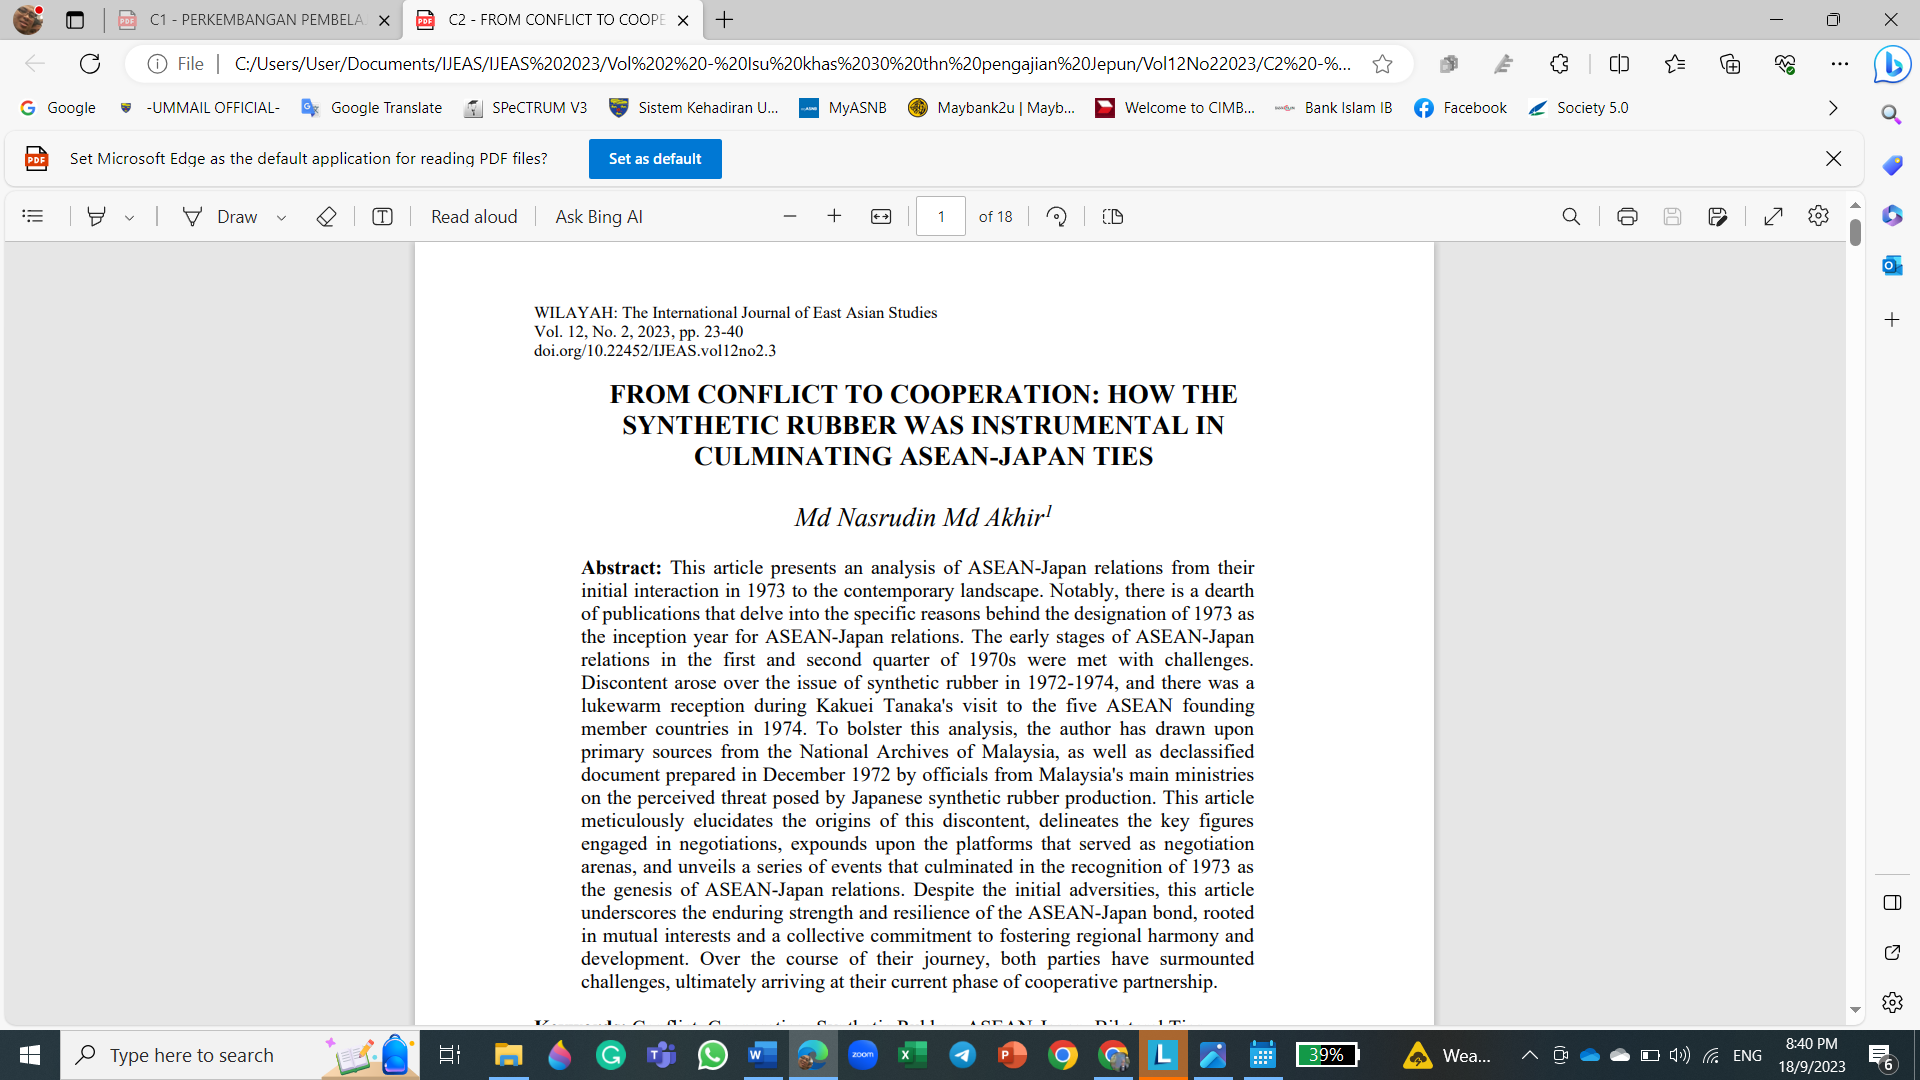This screenshot has height=1080, width=1920.
Task: Open Settings and more ellipsis menu
Action: pyautogui.click(x=1840, y=64)
